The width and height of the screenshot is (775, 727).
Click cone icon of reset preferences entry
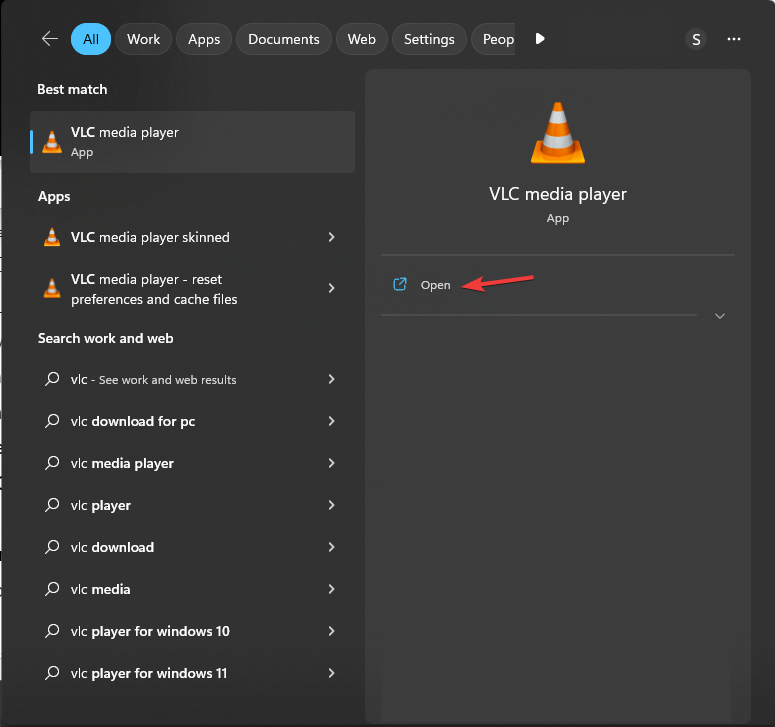point(52,288)
